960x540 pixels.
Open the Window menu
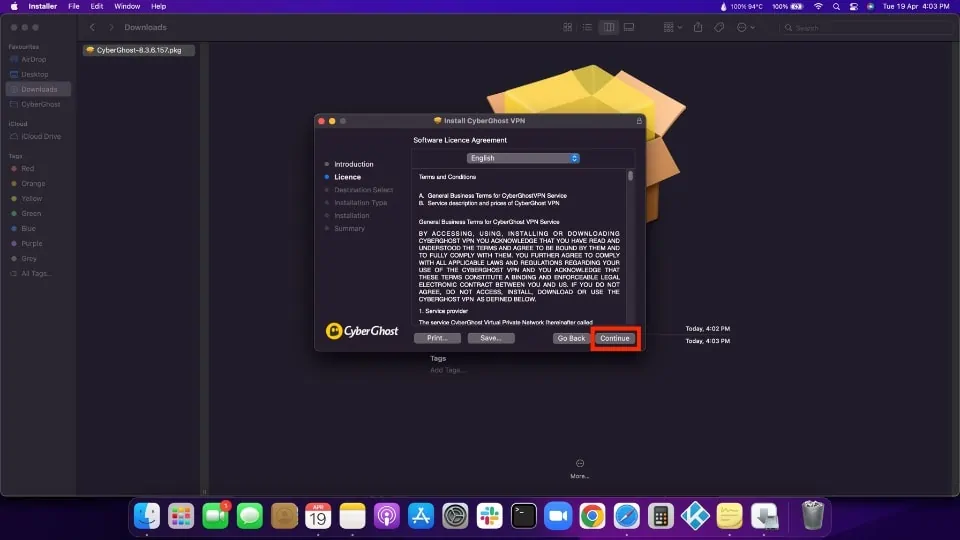[127, 6]
